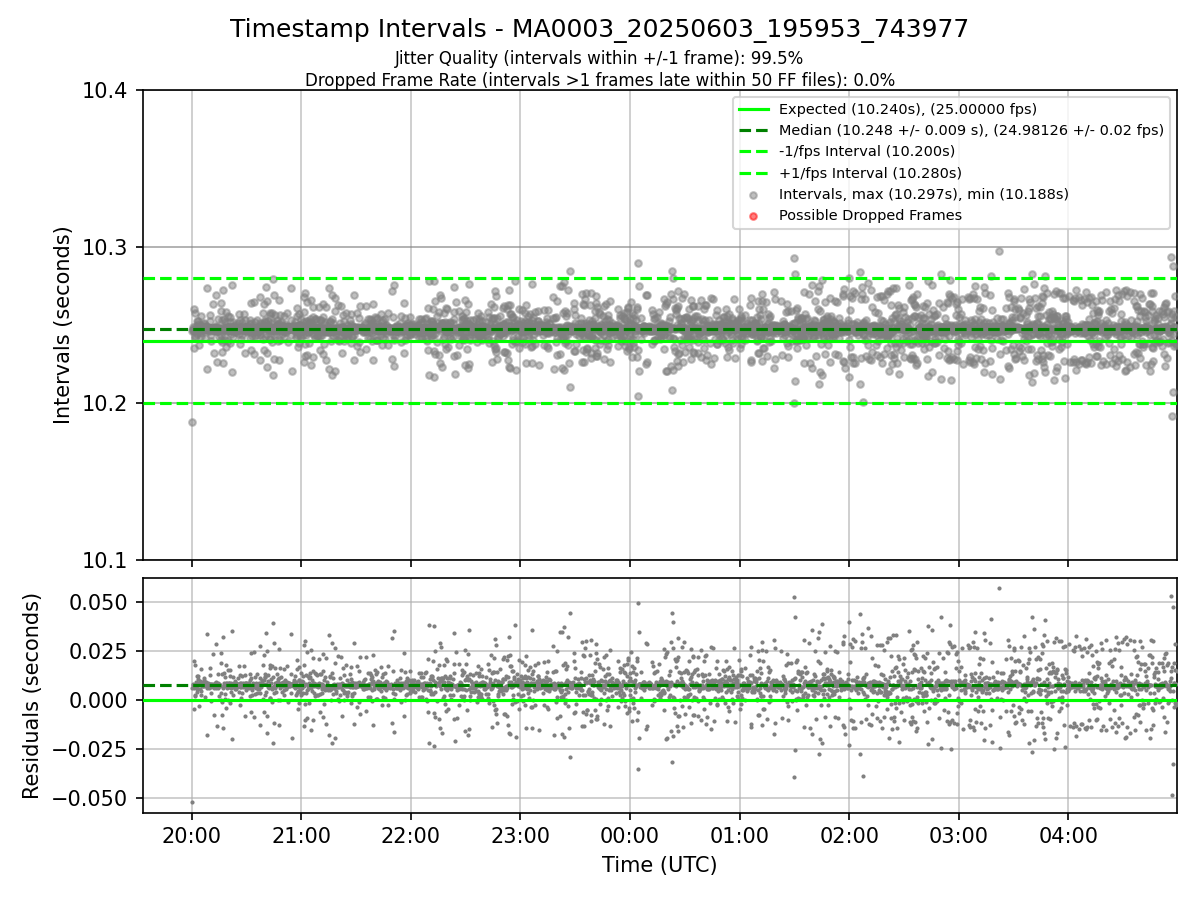Viewport: 1200px width, 900px height.
Task: Click the Intervals (seconds) y-axis label
Action: coord(63,325)
